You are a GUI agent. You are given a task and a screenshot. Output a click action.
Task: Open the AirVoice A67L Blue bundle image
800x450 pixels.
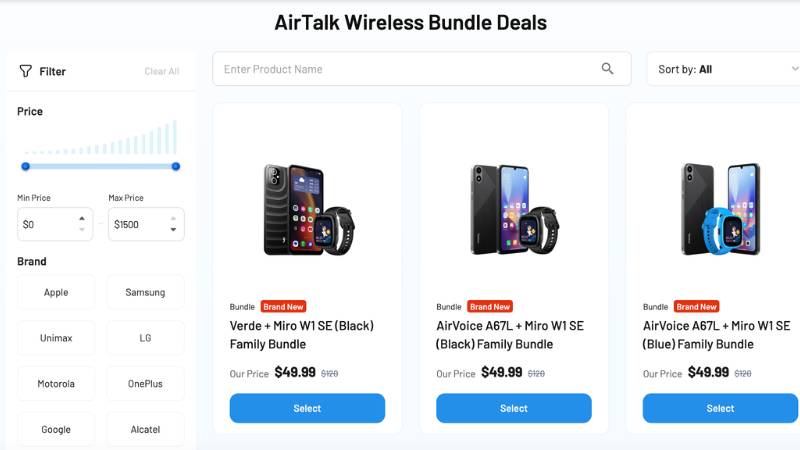[720, 209]
